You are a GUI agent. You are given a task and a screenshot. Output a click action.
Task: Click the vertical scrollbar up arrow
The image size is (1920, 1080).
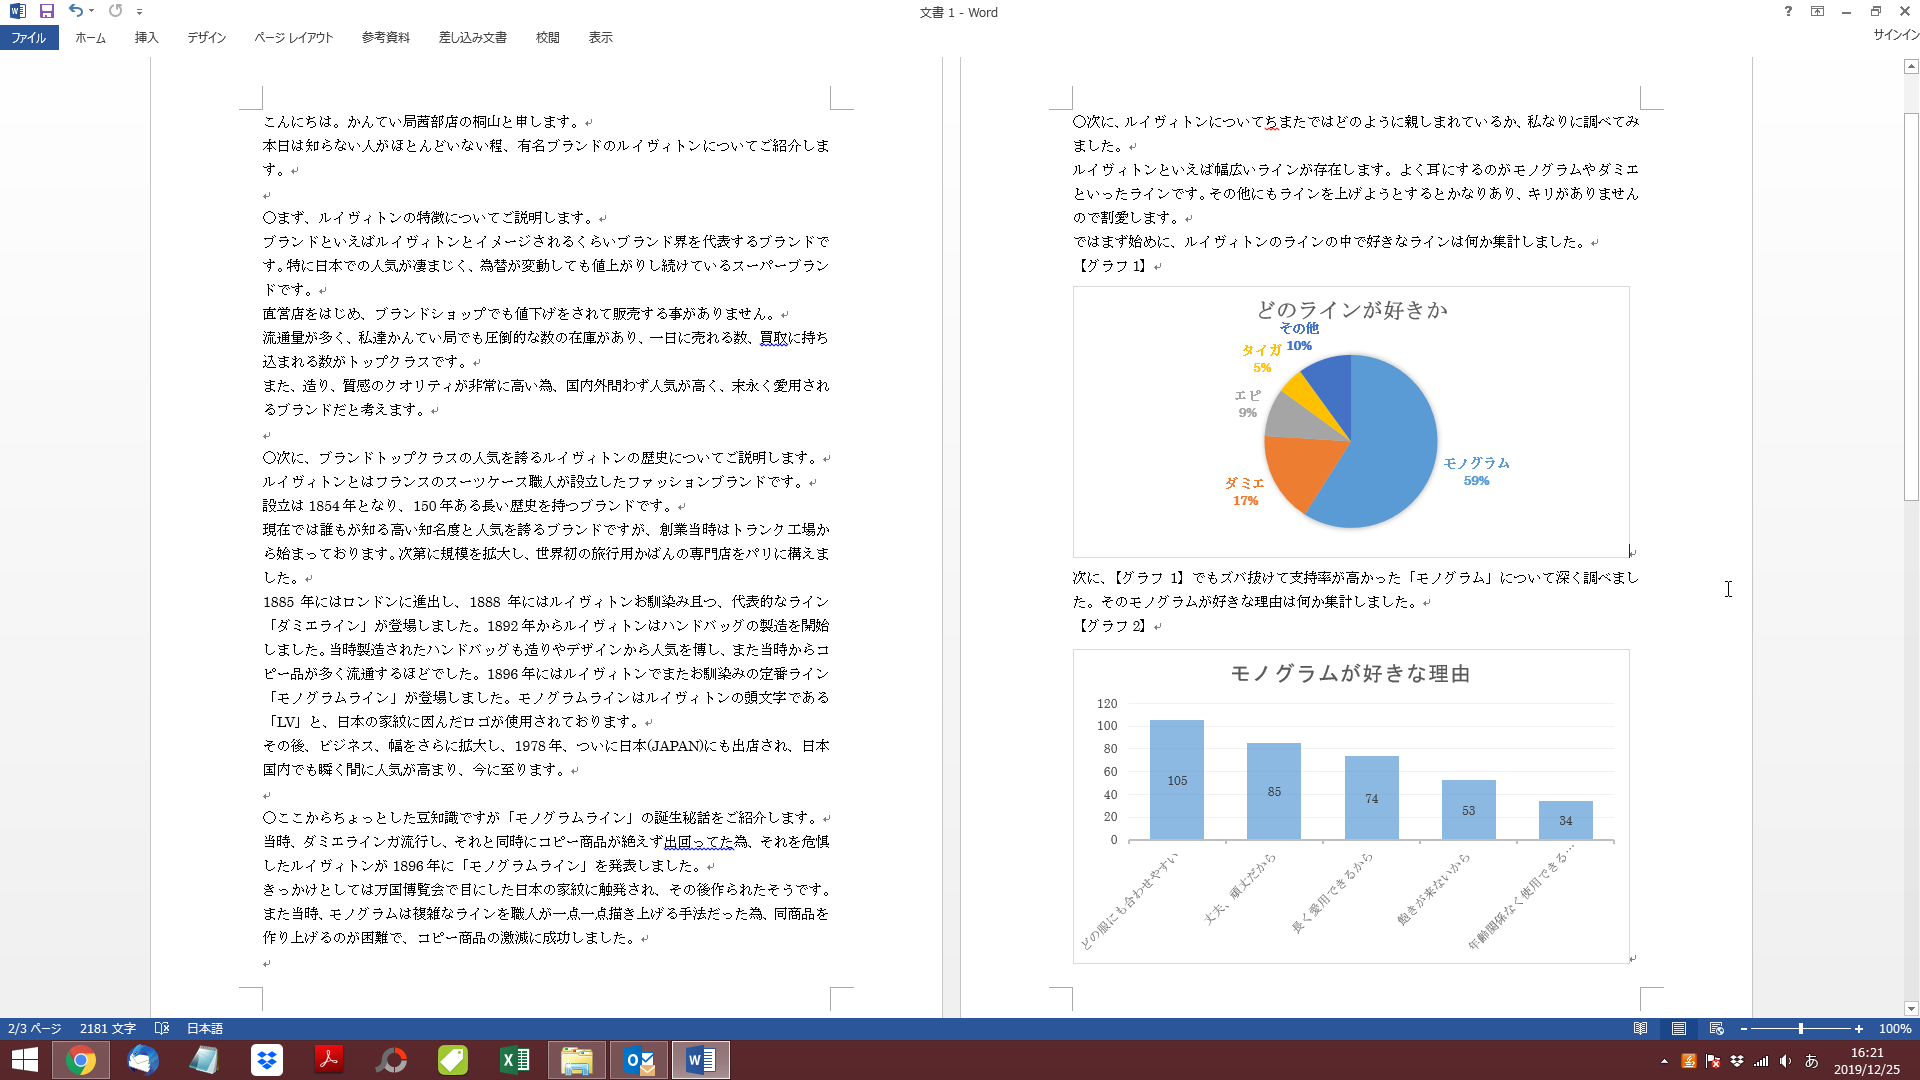tap(1911, 67)
